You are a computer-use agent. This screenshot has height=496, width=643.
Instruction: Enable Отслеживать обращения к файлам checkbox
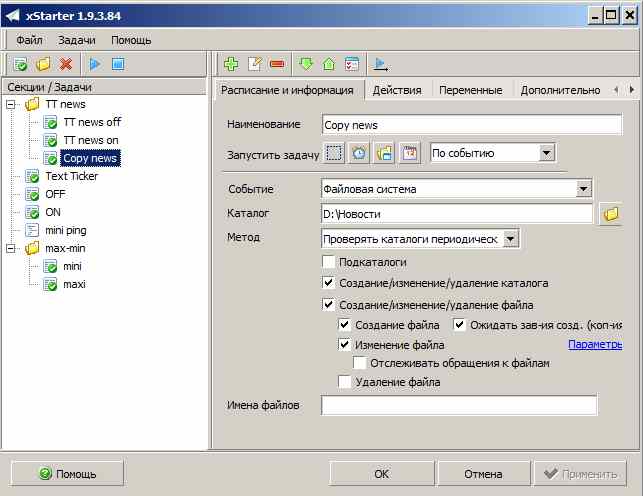tap(360, 363)
